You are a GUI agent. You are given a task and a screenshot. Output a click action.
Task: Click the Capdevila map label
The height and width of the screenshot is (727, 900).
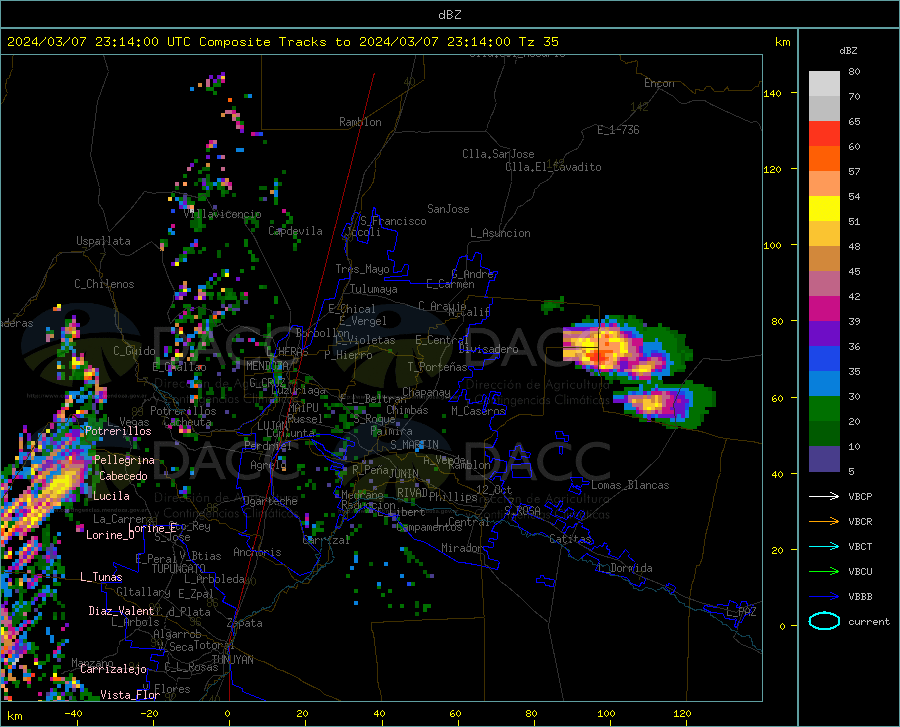point(296,231)
